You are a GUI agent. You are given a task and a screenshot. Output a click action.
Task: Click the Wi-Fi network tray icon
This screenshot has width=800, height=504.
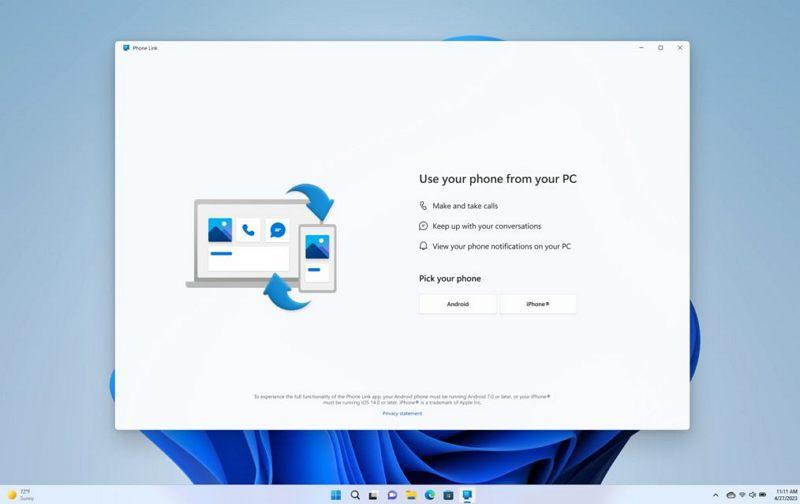pos(742,495)
